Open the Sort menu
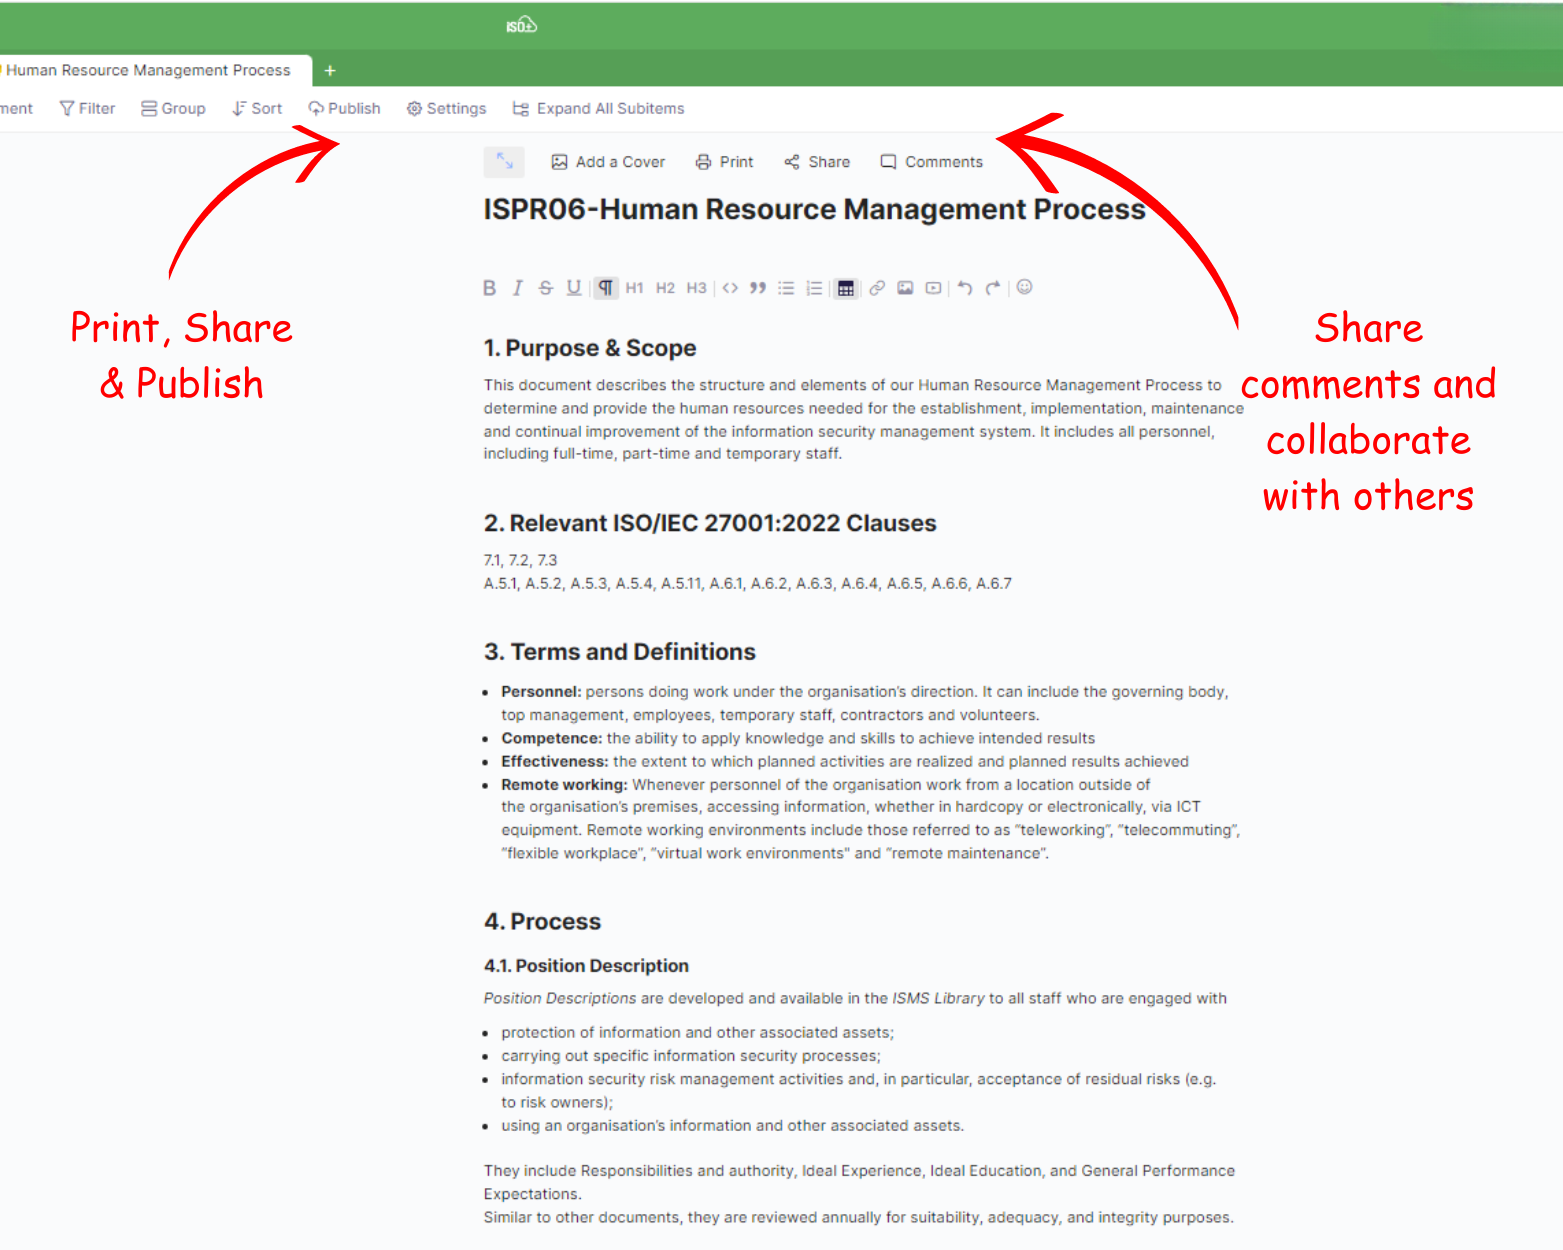 257,108
